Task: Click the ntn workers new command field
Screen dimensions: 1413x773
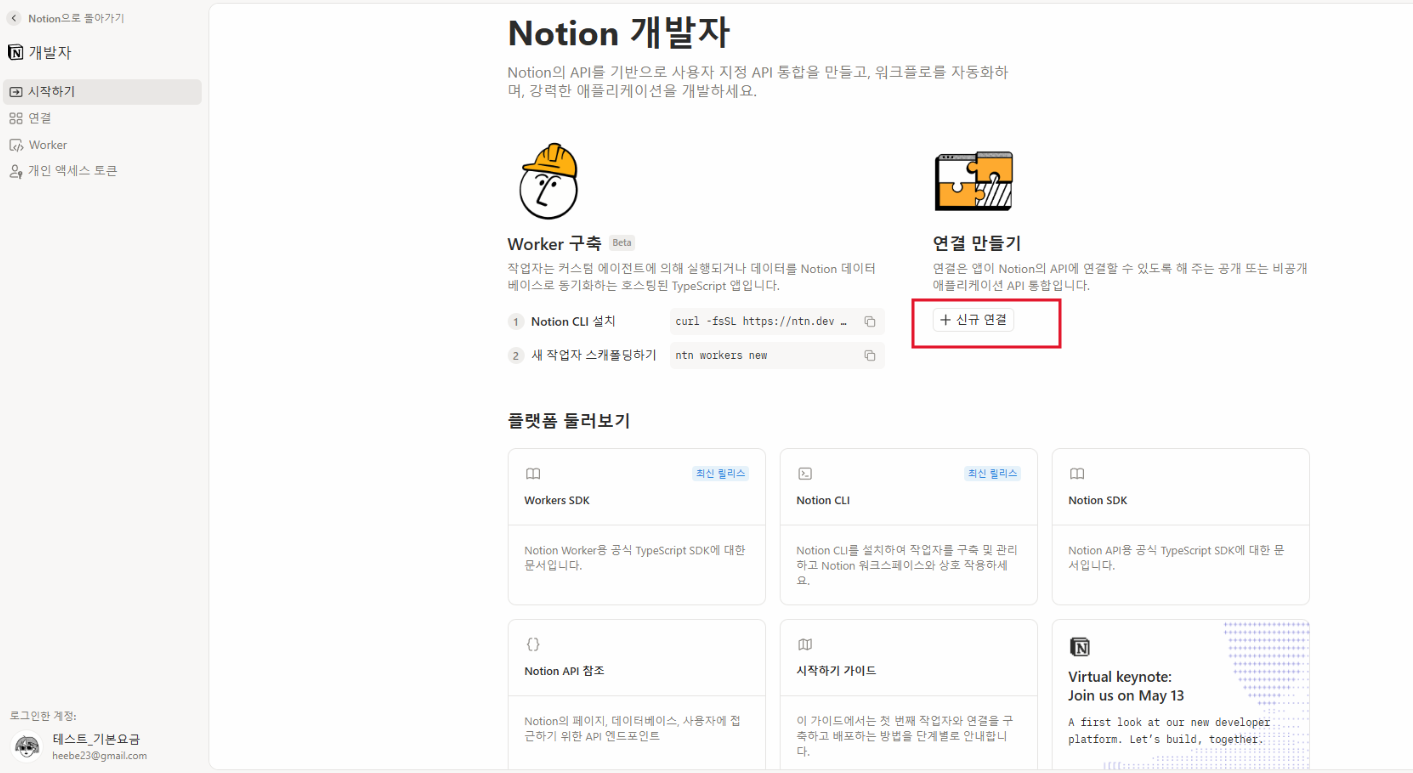Action: (777, 356)
